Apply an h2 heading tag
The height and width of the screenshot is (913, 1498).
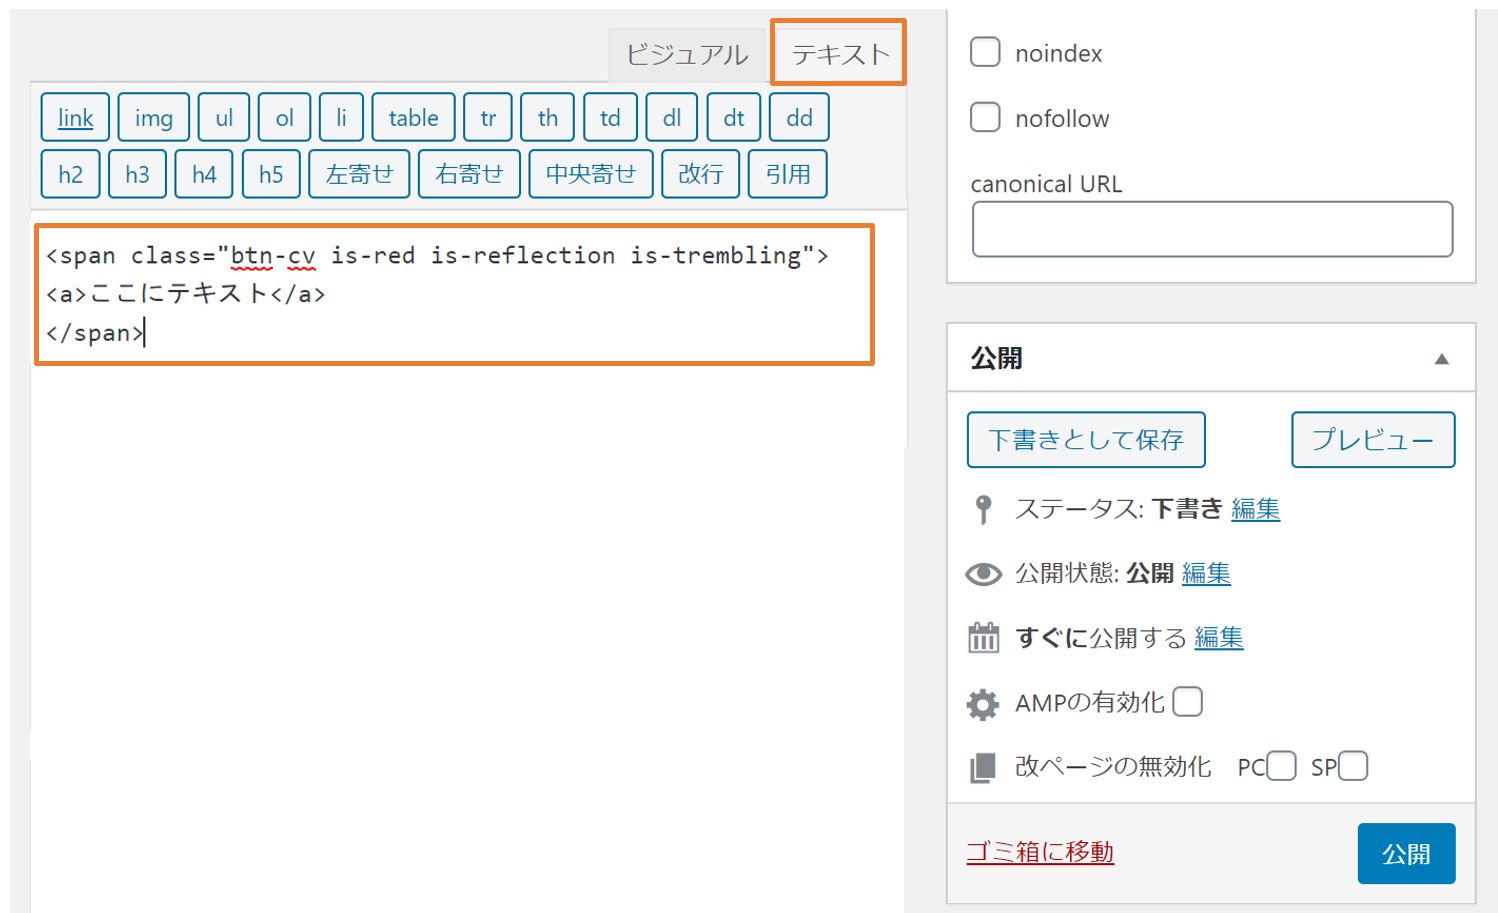coord(69,173)
